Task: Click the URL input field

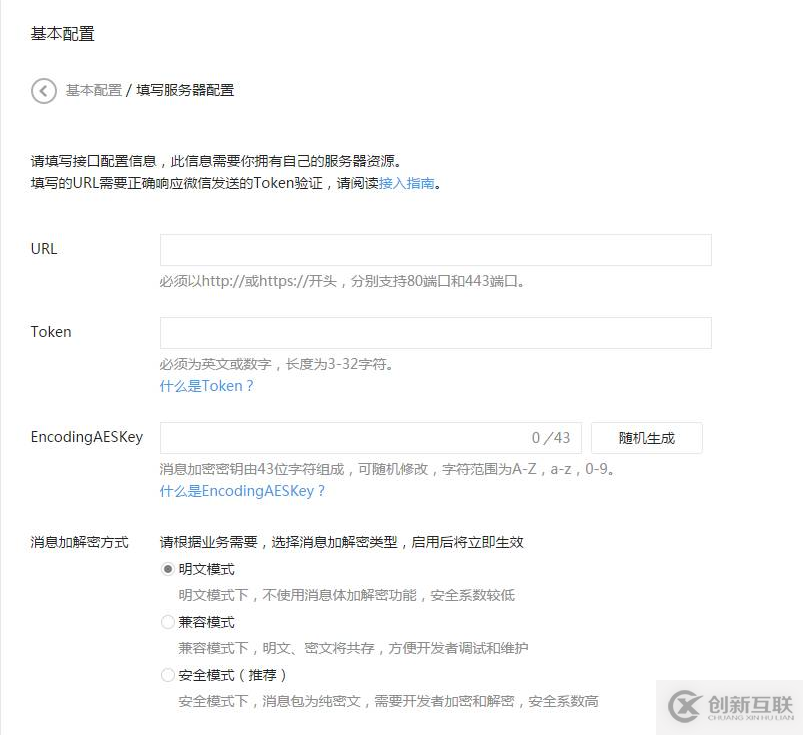Action: pos(435,249)
